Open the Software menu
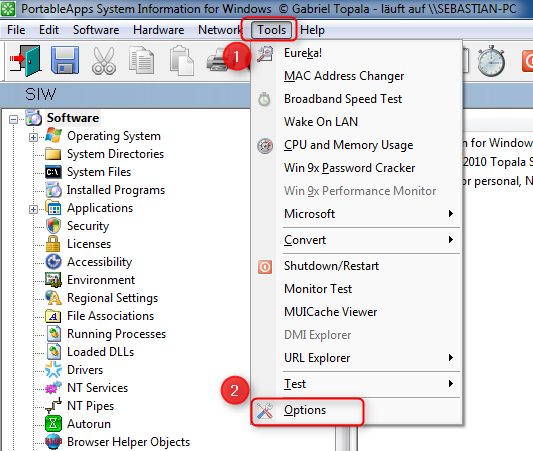Image resolution: width=533 pixels, height=451 pixels. [96, 30]
